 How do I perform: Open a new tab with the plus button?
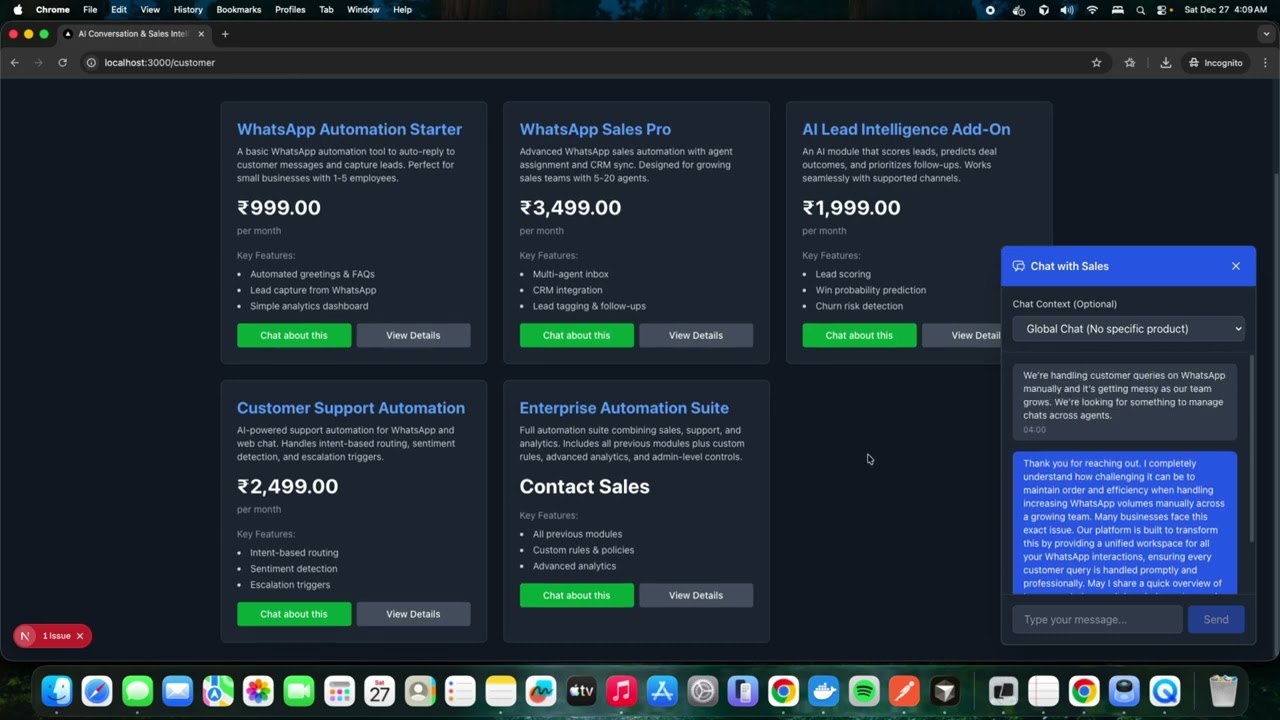[x=225, y=34]
